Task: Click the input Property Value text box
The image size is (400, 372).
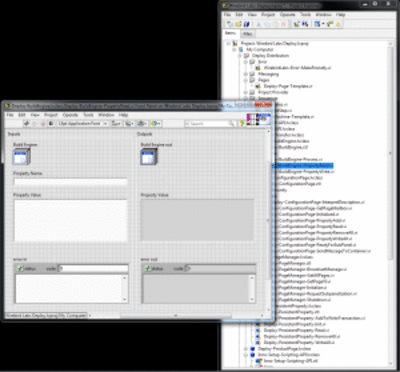Action: (71, 220)
